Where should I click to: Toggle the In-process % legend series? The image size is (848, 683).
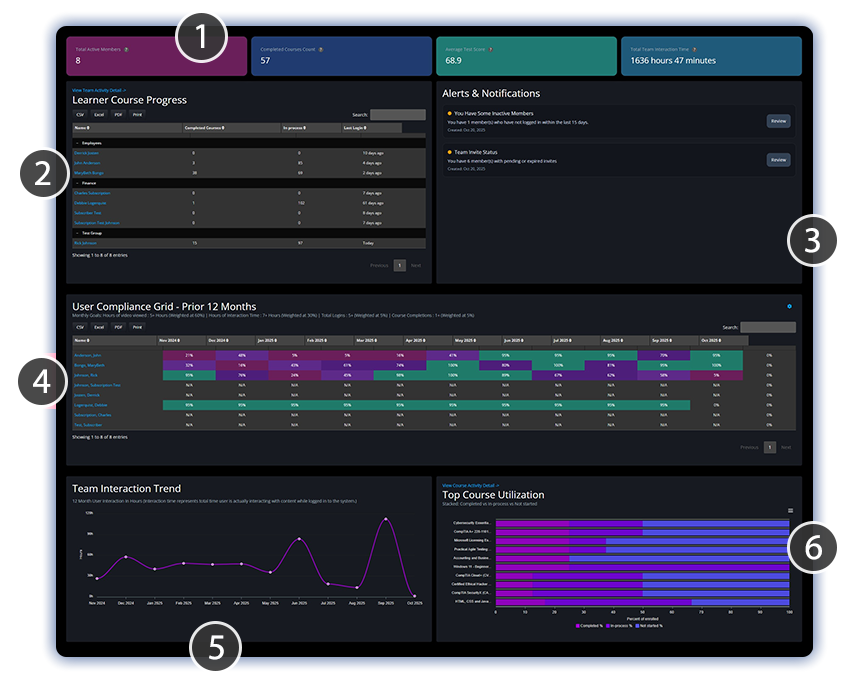(619, 626)
